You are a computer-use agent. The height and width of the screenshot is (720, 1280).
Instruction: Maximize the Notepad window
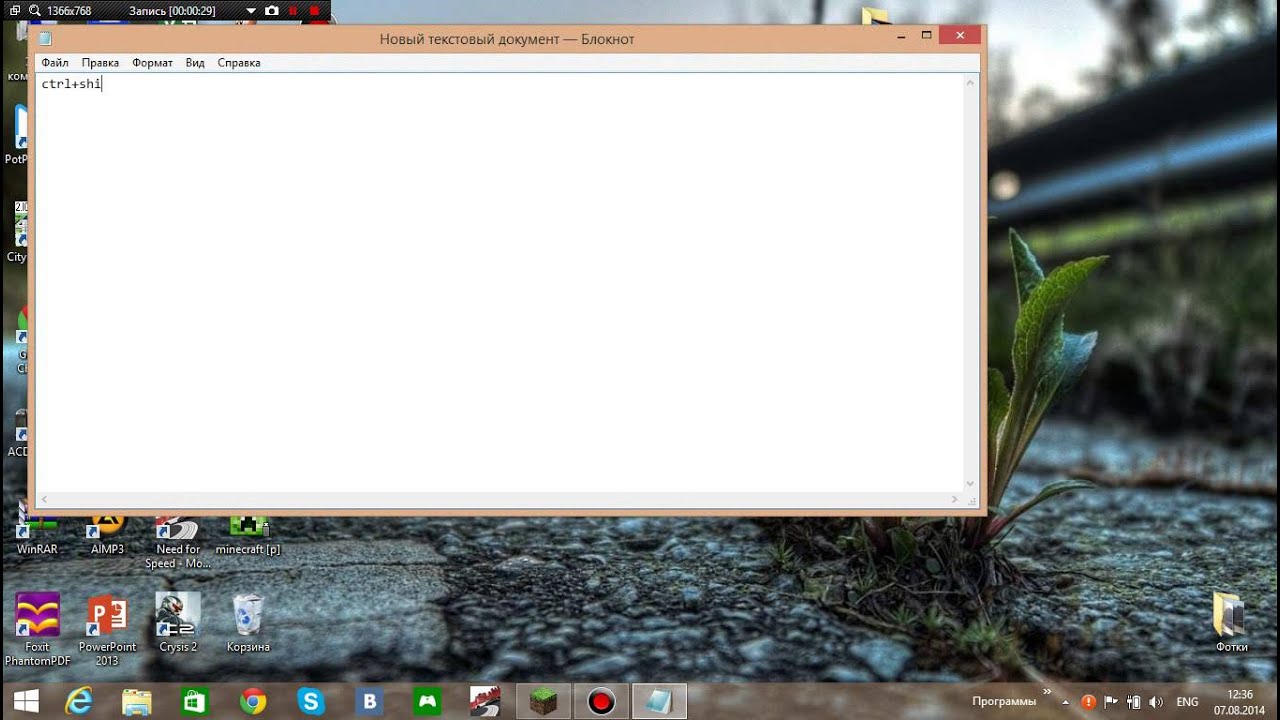927,36
